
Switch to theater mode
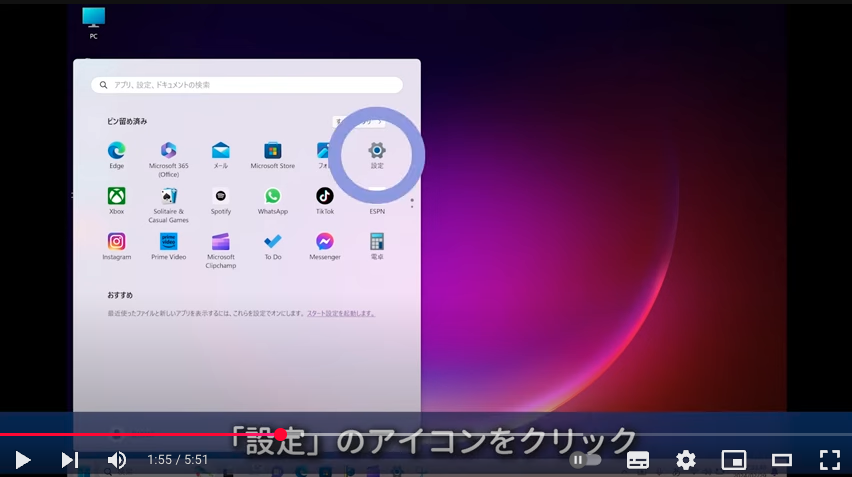pyautogui.click(x=781, y=460)
